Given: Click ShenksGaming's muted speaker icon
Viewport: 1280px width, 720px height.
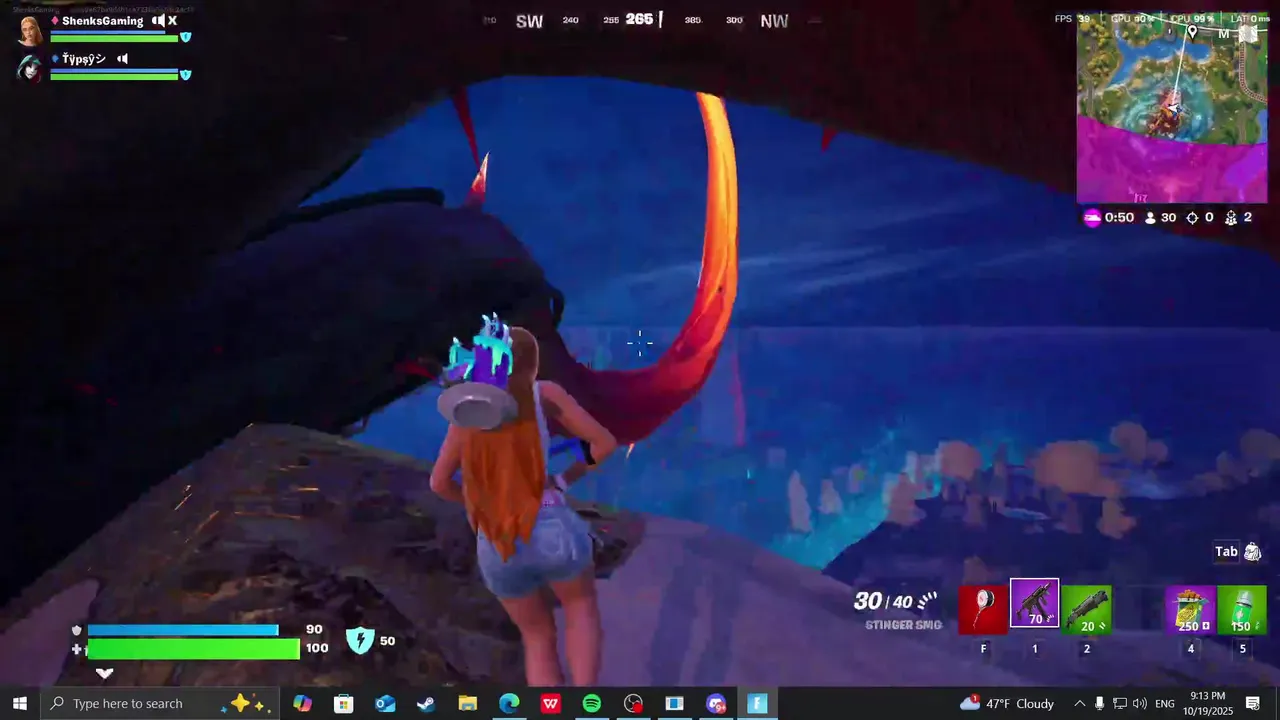Looking at the screenshot, I should pyautogui.click(x=164, y=21).
